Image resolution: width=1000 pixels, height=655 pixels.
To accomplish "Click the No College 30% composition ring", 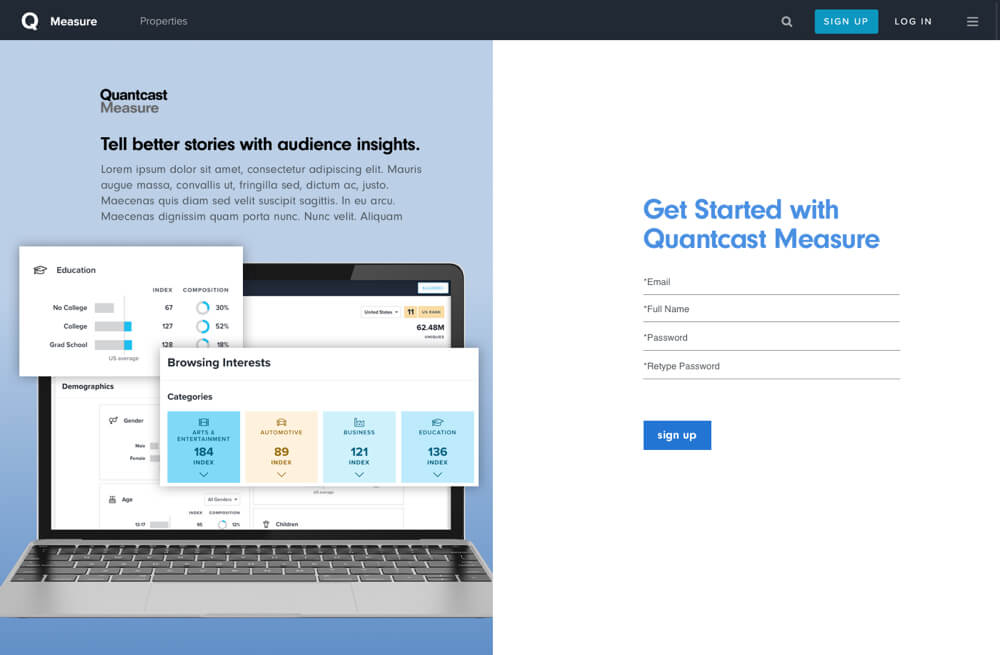I will (x=203, y=308).
